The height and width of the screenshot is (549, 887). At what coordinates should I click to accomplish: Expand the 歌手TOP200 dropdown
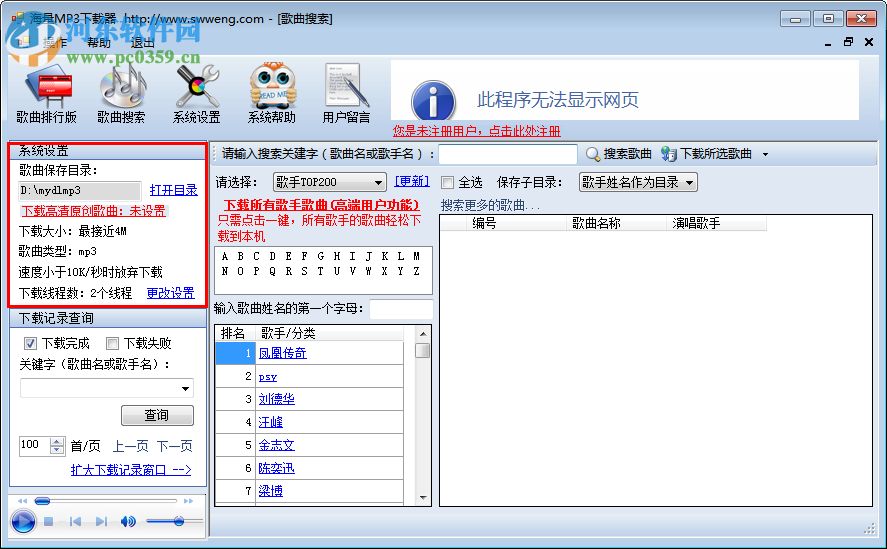pyautogui.click(x=378, y=182)
